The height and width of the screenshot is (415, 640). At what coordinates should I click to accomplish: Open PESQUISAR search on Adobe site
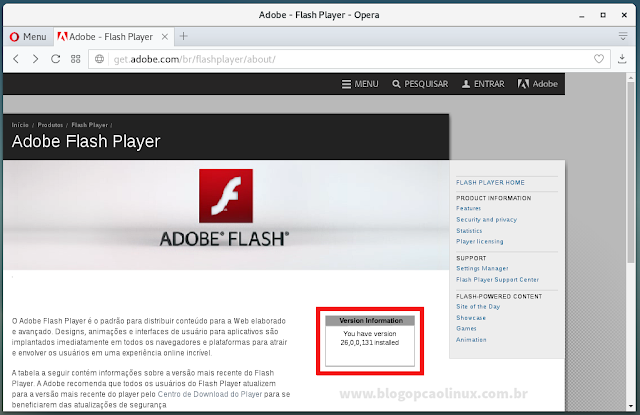(420, 84)
